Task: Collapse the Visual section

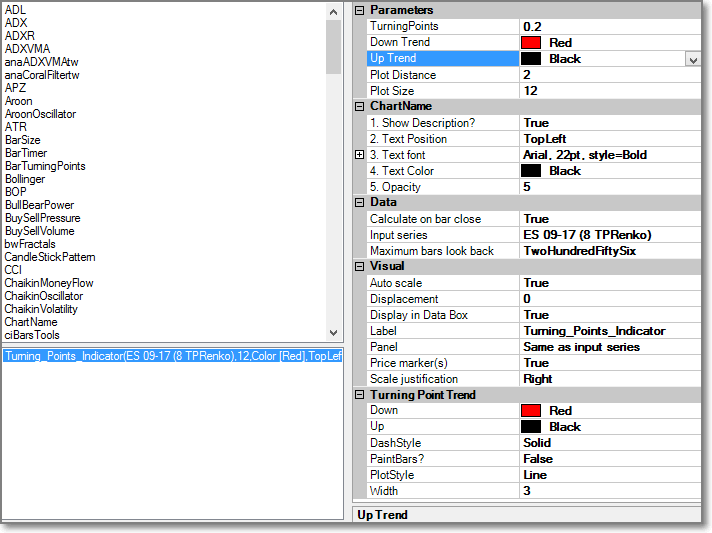Action: pyautogui.click(x=360, y=267)
